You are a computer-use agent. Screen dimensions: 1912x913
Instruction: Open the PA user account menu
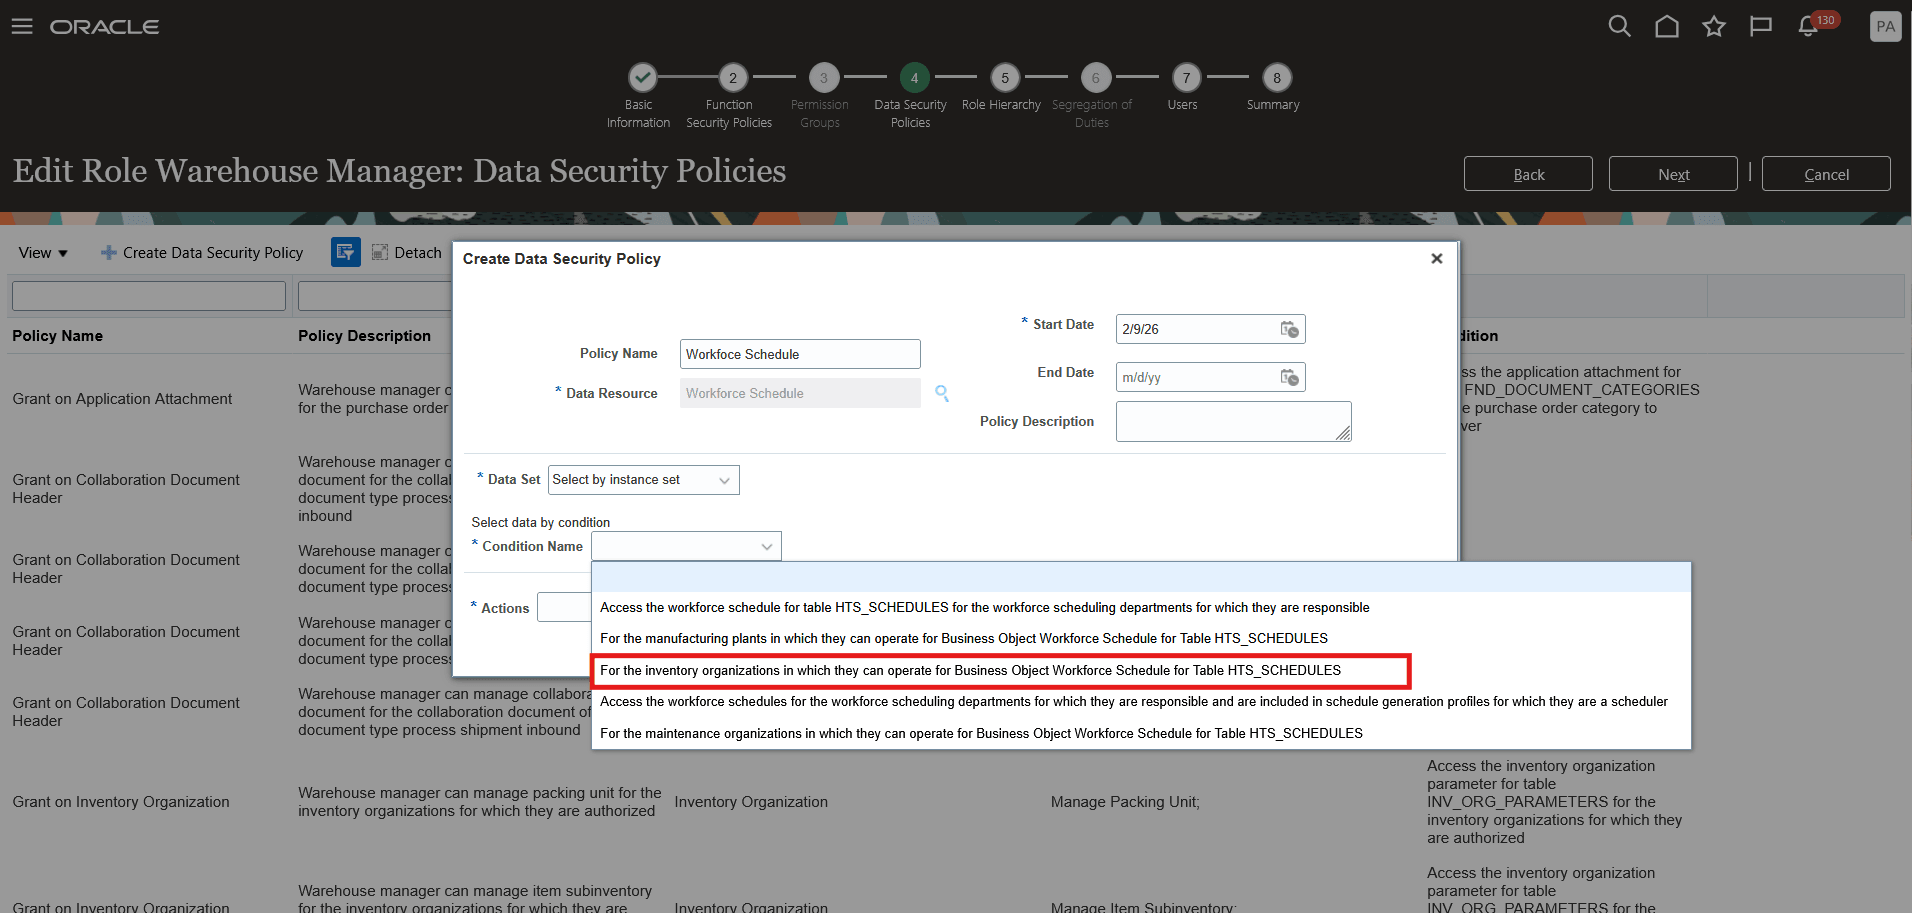point(1886,26)
